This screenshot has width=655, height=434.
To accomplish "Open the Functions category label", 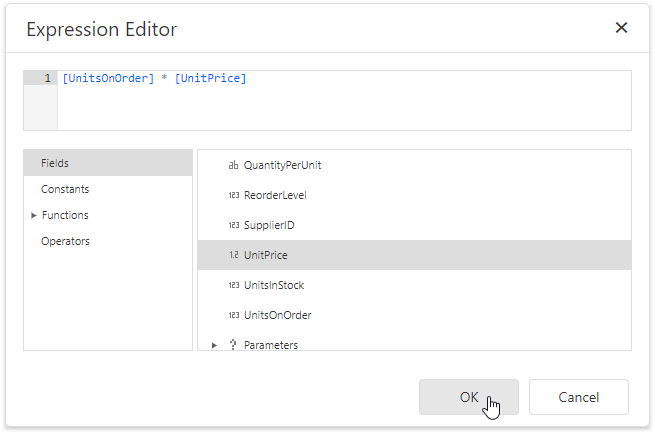I will pyautogui.click(x=65, y=215).
